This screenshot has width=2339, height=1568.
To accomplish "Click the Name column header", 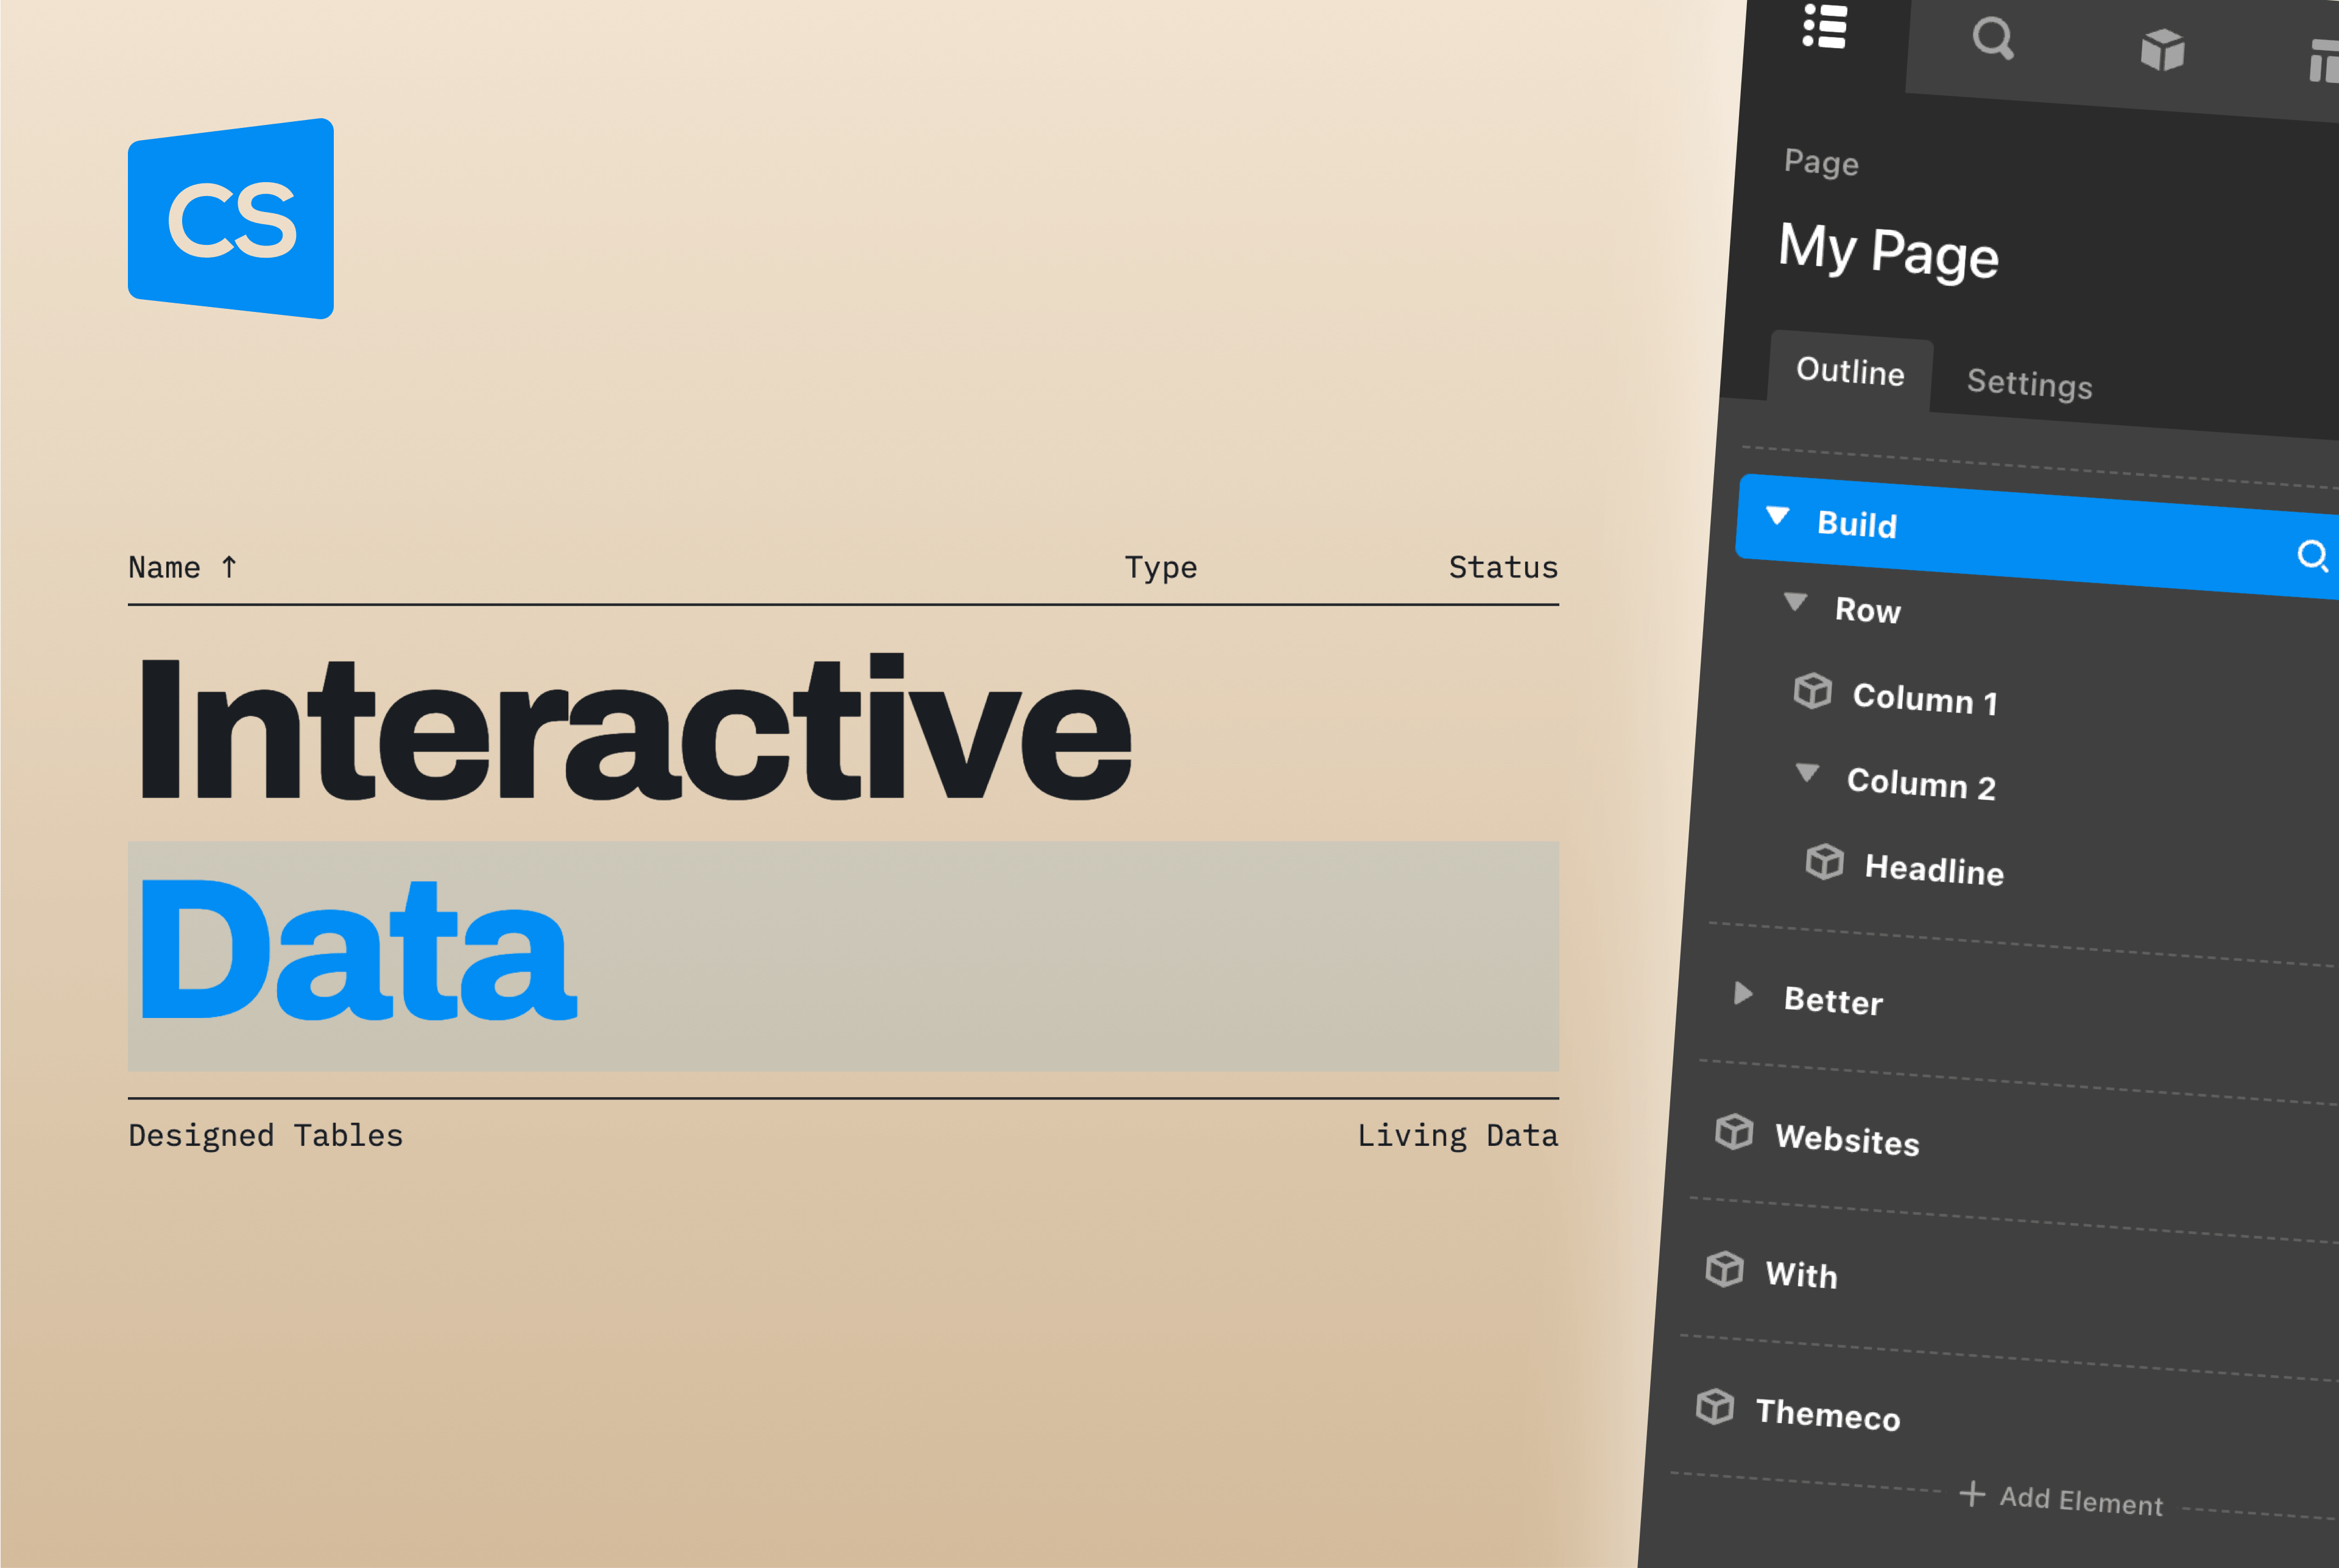I will (164, 567).
